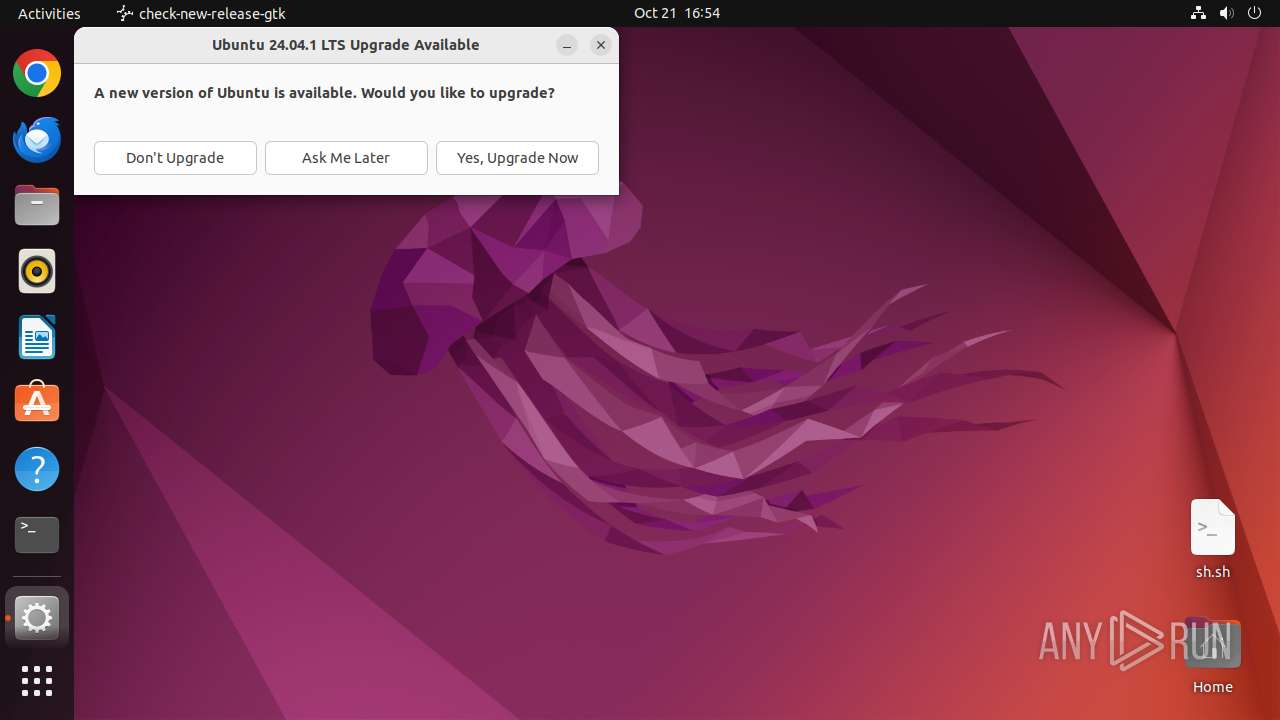
Task: Open Google Chrome from the dock
Action: tap(37, 73)
